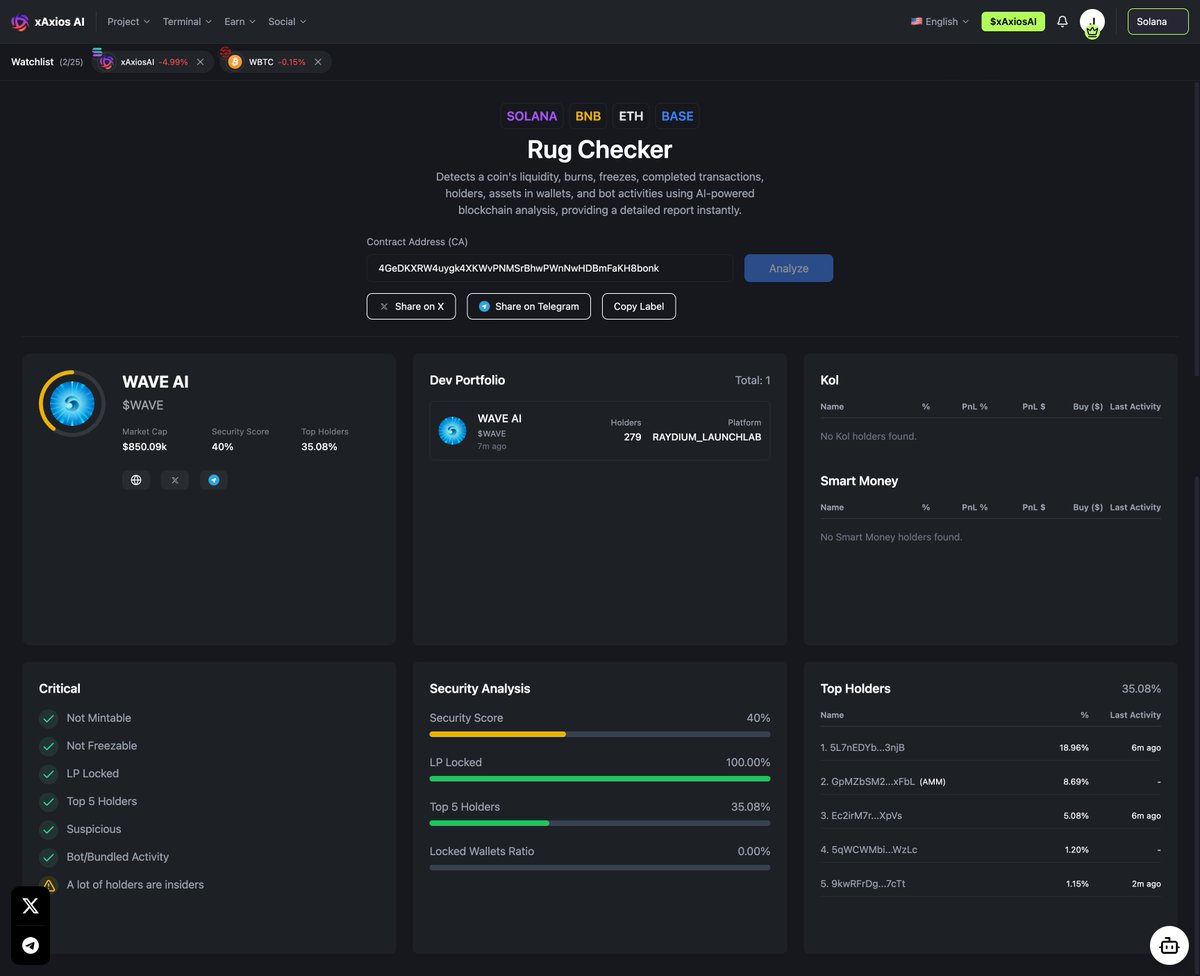Open the English language dropdown
This screenshot has width=1200, height=976.
[x=939, y=21]
